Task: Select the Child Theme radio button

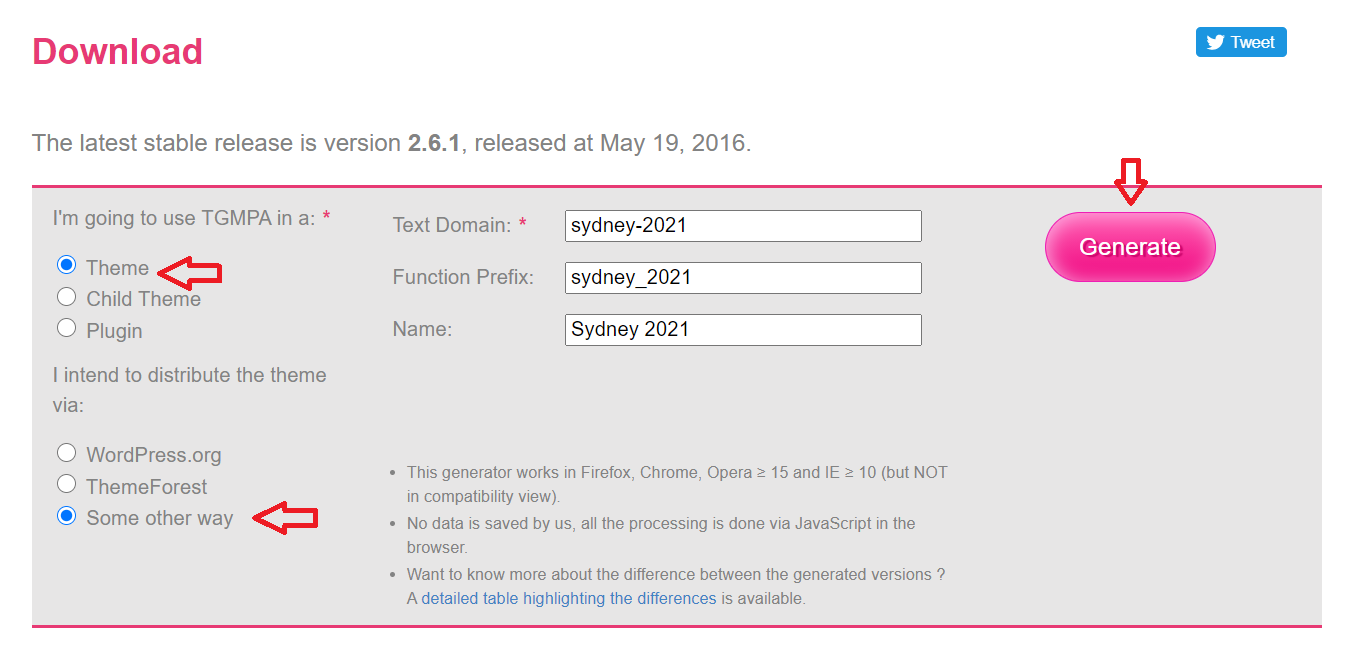Action: [x=66, y=297]
